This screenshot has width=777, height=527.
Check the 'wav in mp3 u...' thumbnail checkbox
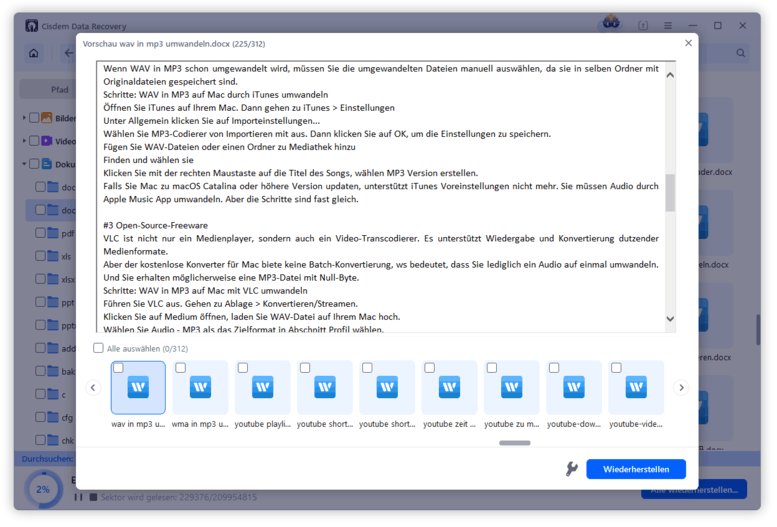click(118, 368)
